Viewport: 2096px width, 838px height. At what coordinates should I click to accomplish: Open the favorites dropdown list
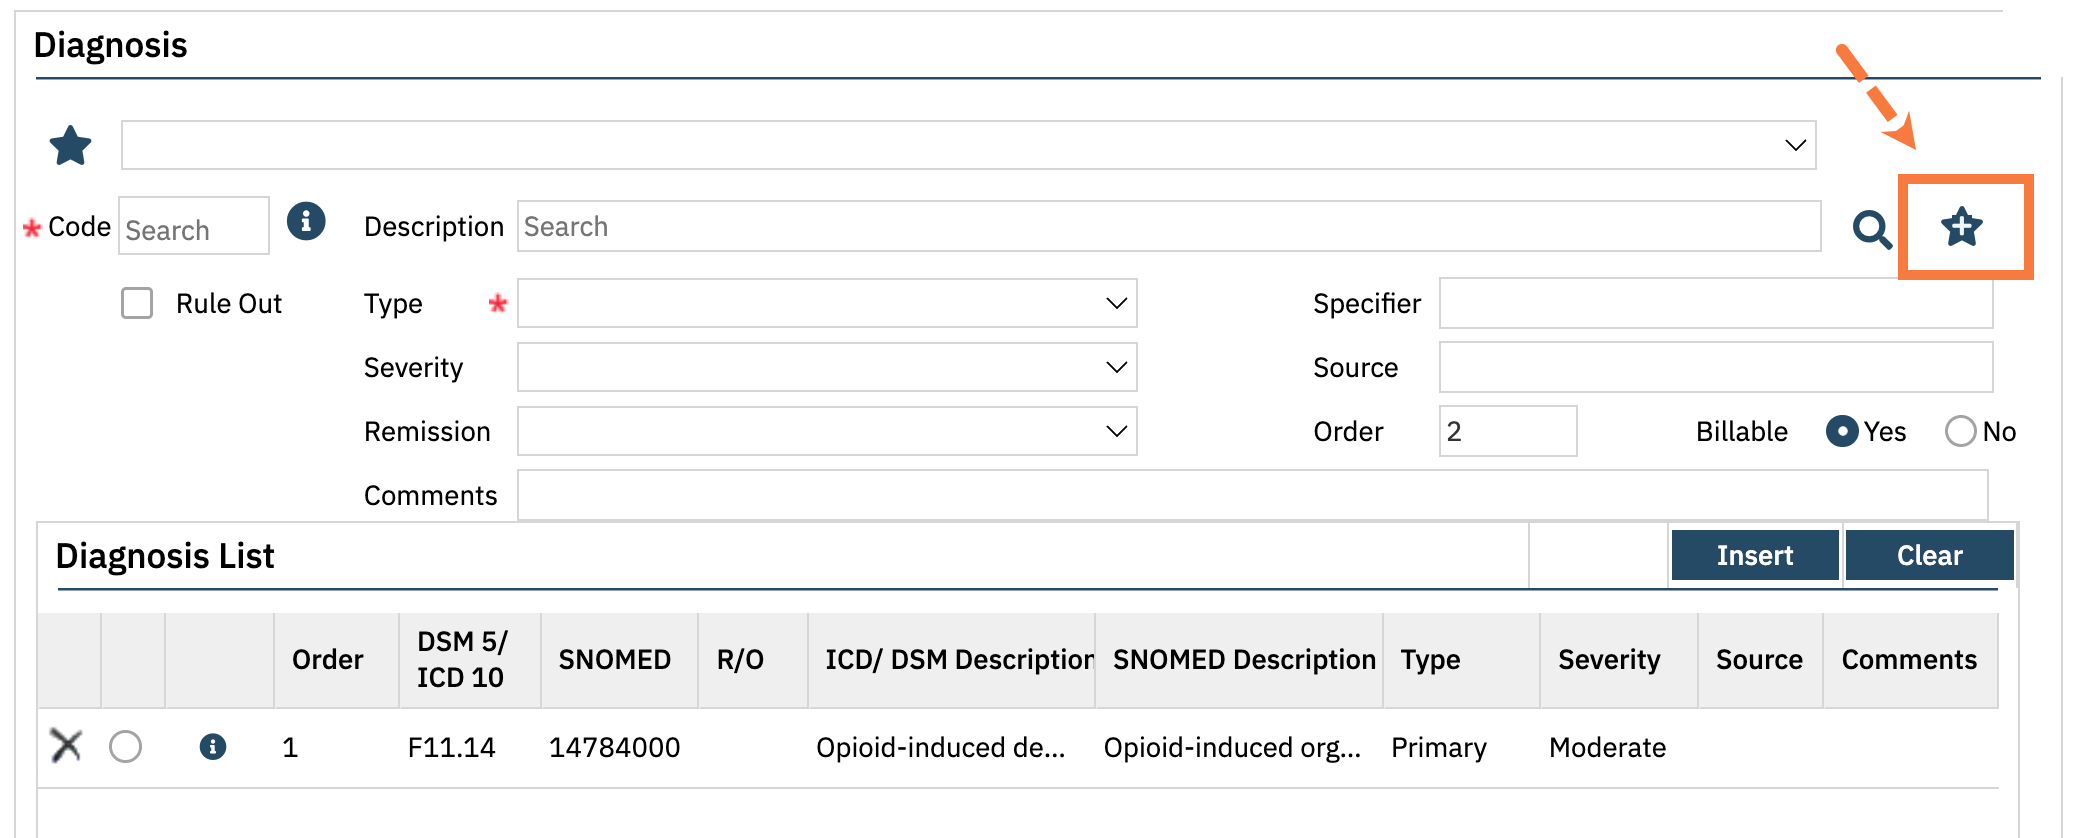tap(1795, 146)
